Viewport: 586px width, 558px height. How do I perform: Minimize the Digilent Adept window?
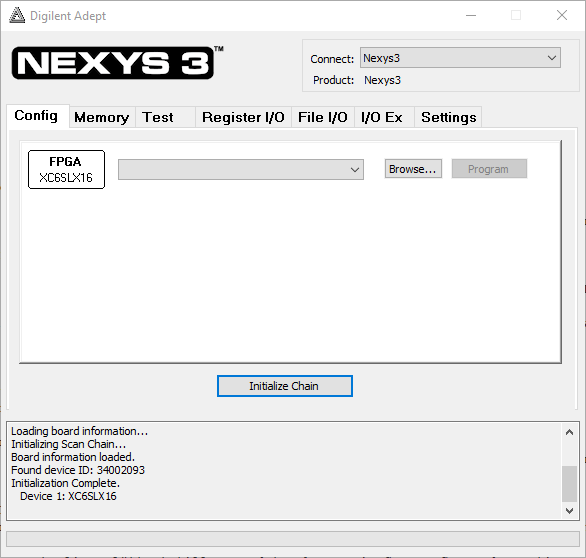(471, 15)
